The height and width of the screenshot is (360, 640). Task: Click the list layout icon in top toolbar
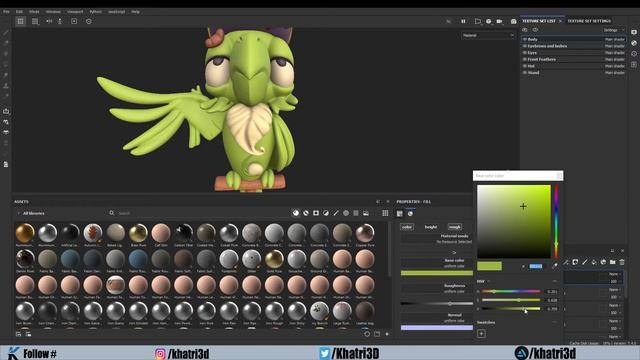click(35, 21)
